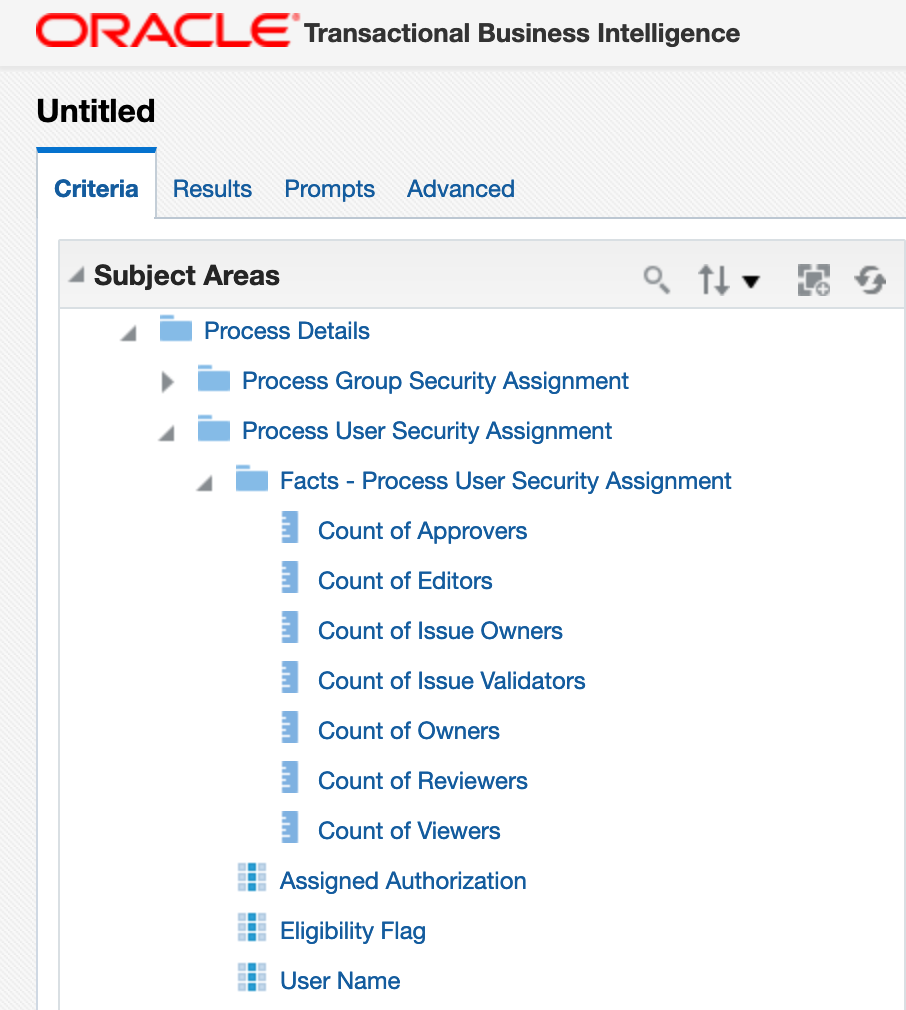Select the Count of Reviewers measure
This screenshot has height=1010, width=906.
tap(422, 781)
